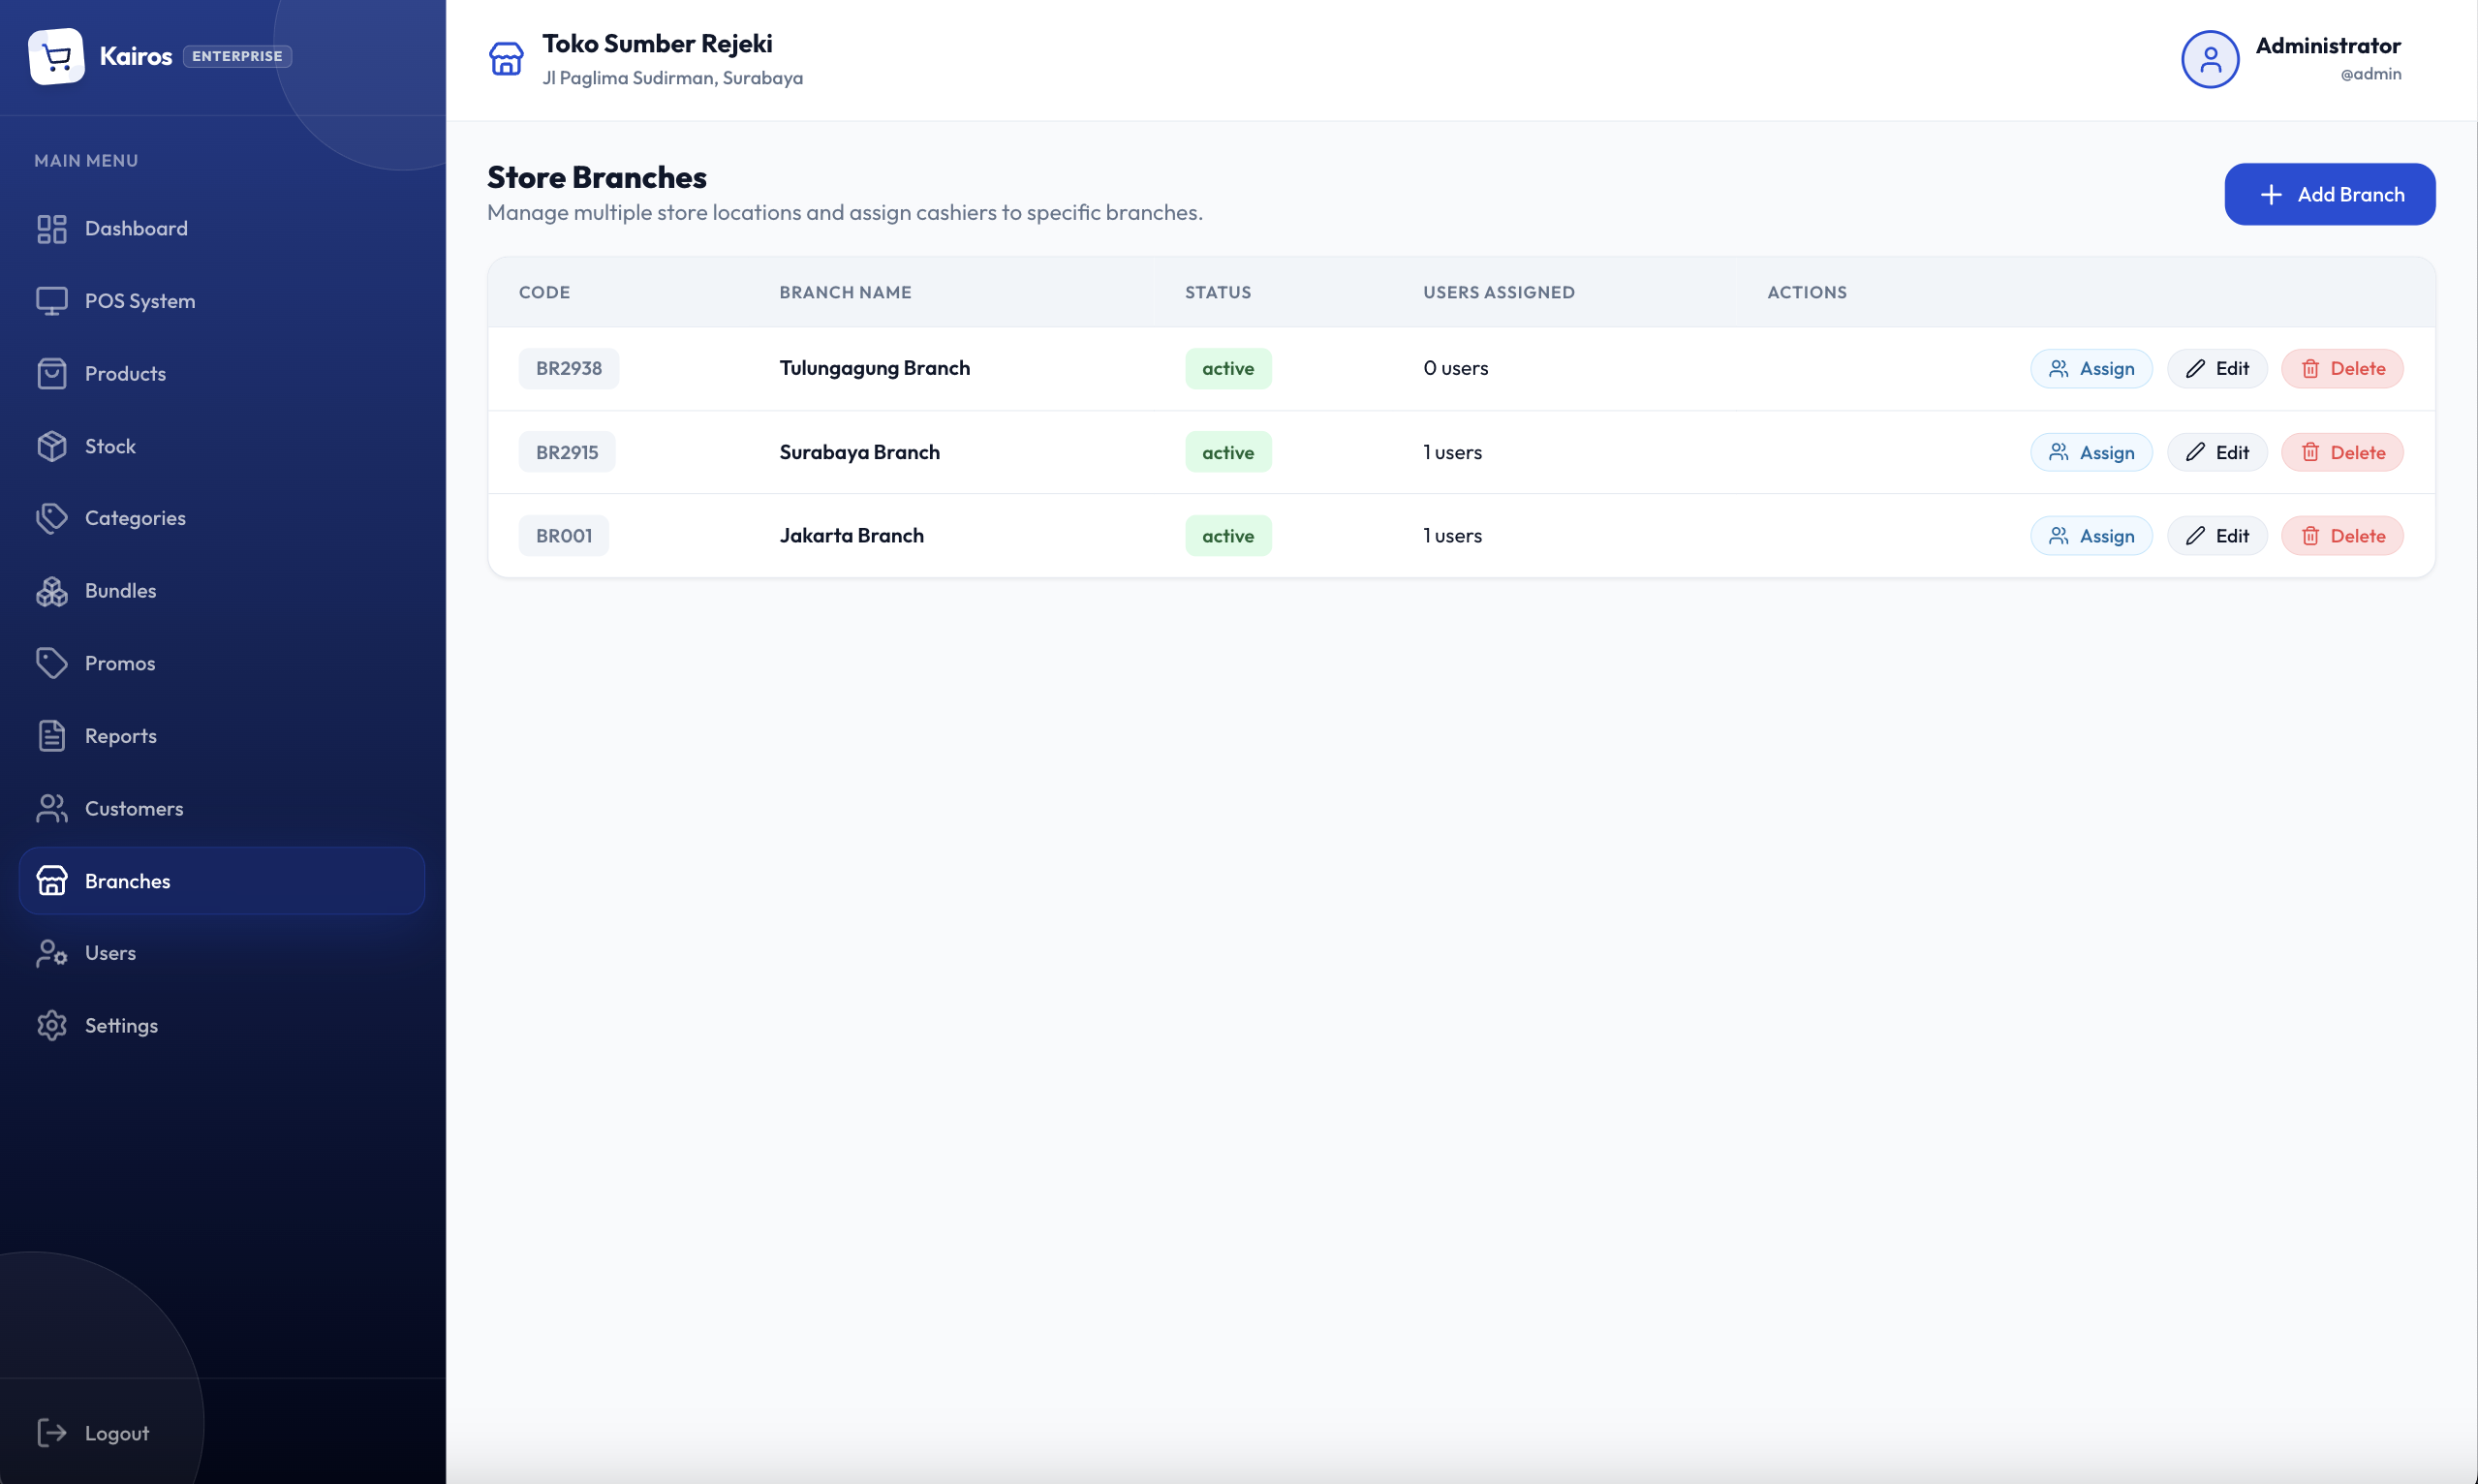
Task: Click the Logout arrow icon
Action: (51, 1433)
